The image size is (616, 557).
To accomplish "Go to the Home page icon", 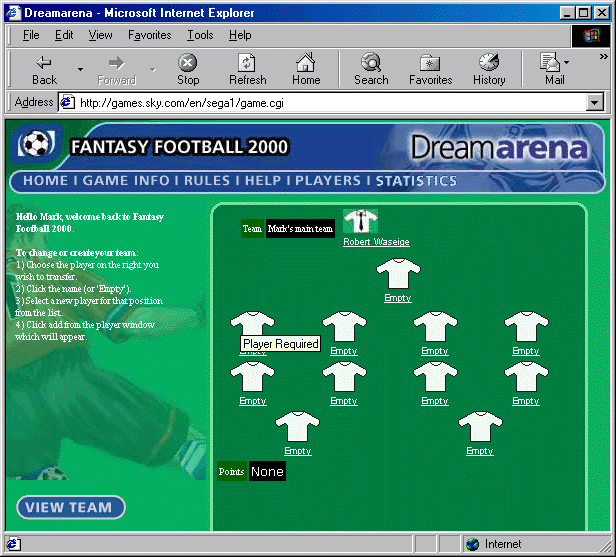I will click(306, 63).
